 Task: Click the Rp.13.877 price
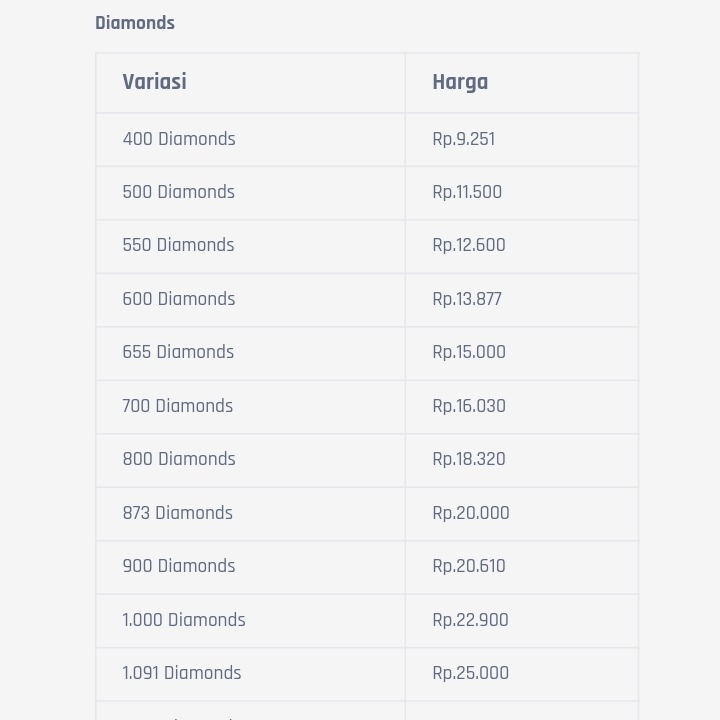pos(467,299)
